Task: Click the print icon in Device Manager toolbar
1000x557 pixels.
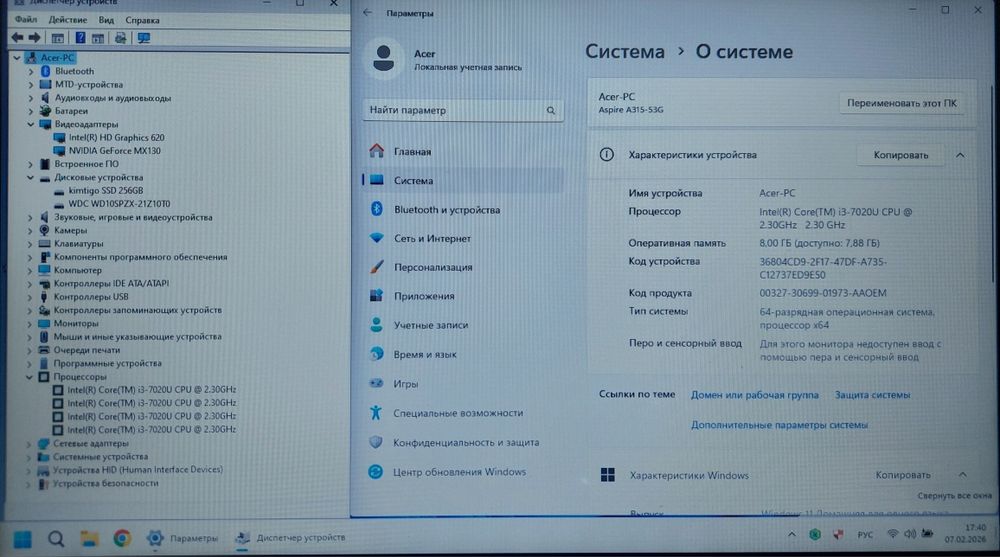Action: (121, 38)
